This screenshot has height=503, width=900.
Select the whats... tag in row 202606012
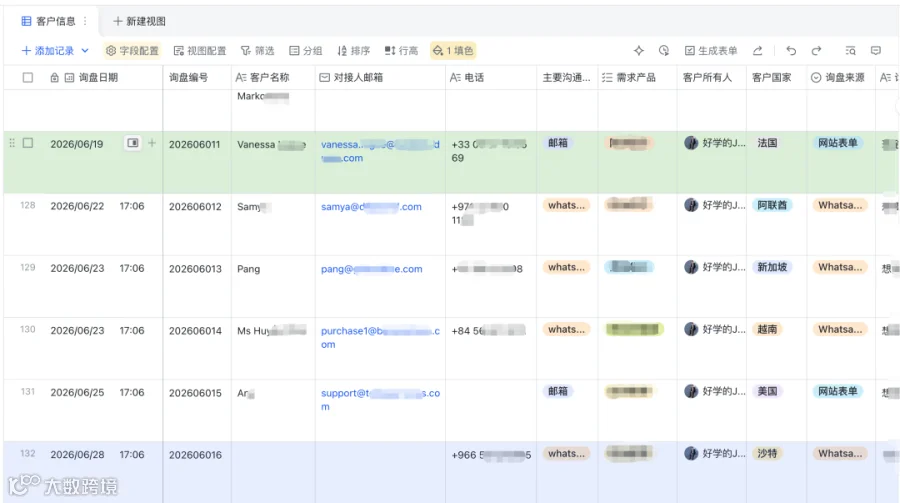tap(566, 205)
